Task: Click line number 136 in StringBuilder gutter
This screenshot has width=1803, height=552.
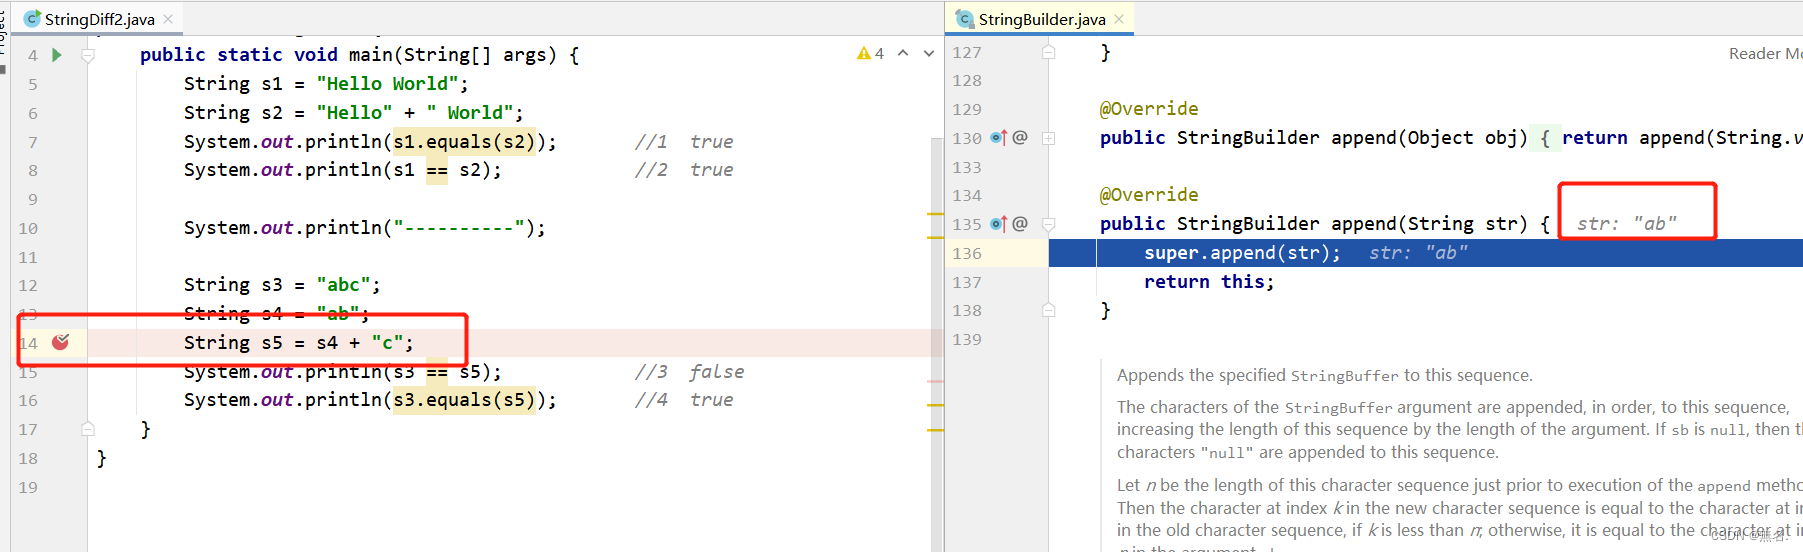Action: pos(967,253)
